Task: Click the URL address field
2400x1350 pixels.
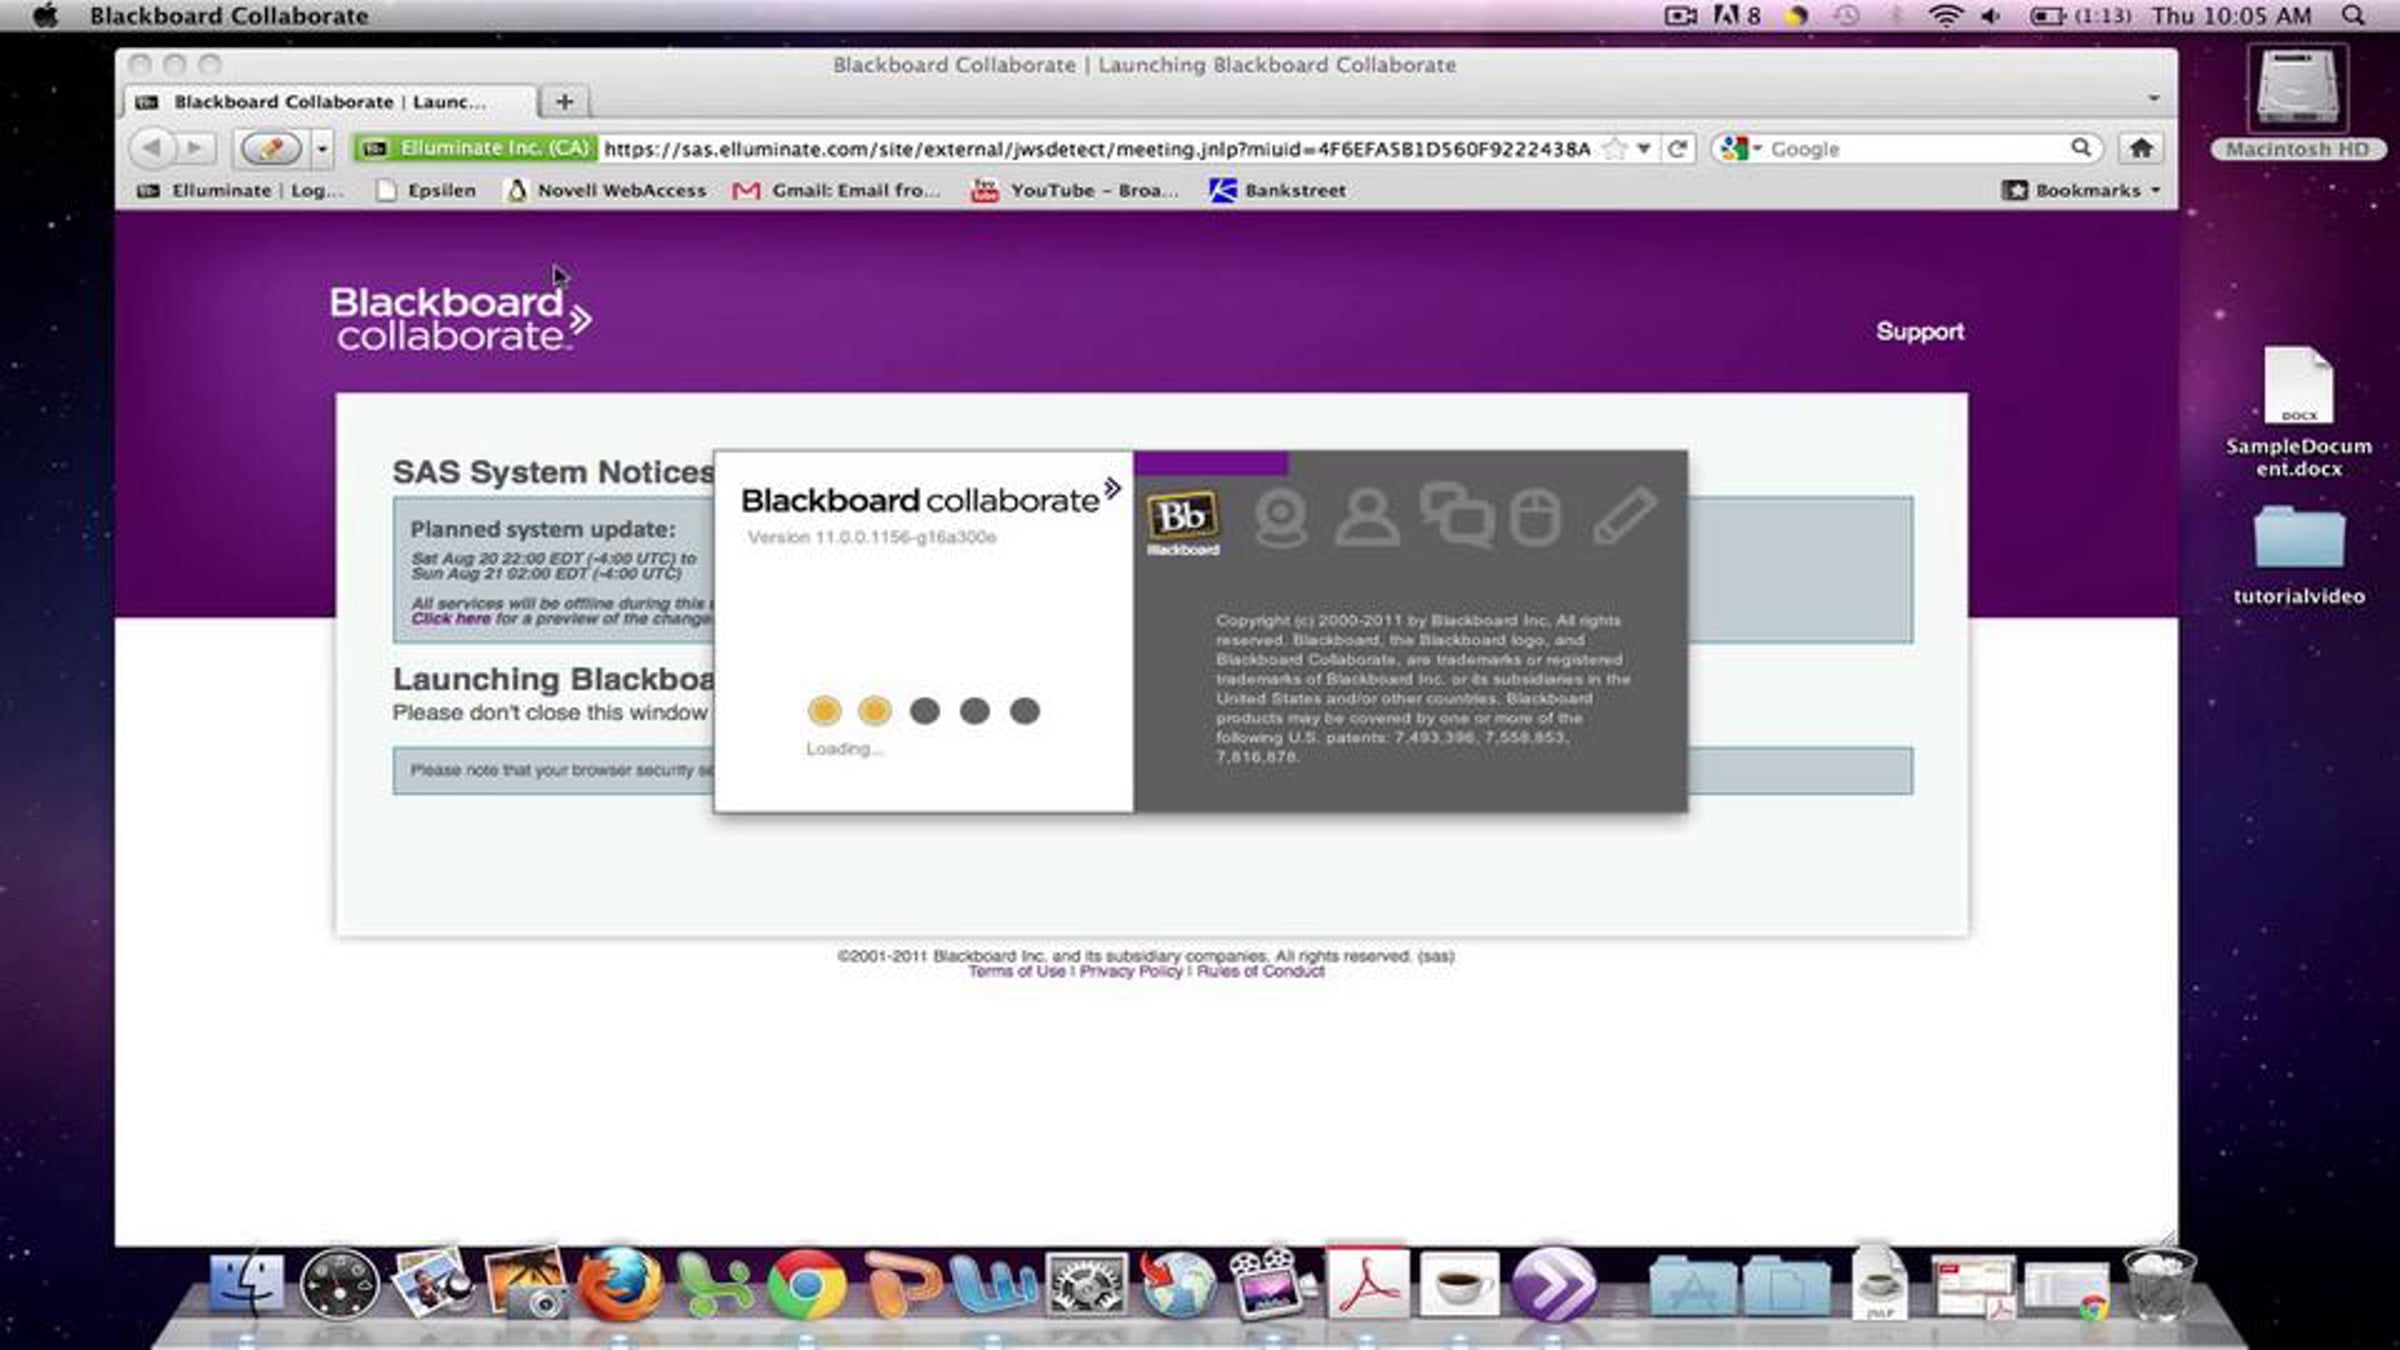Action: 1096,149
